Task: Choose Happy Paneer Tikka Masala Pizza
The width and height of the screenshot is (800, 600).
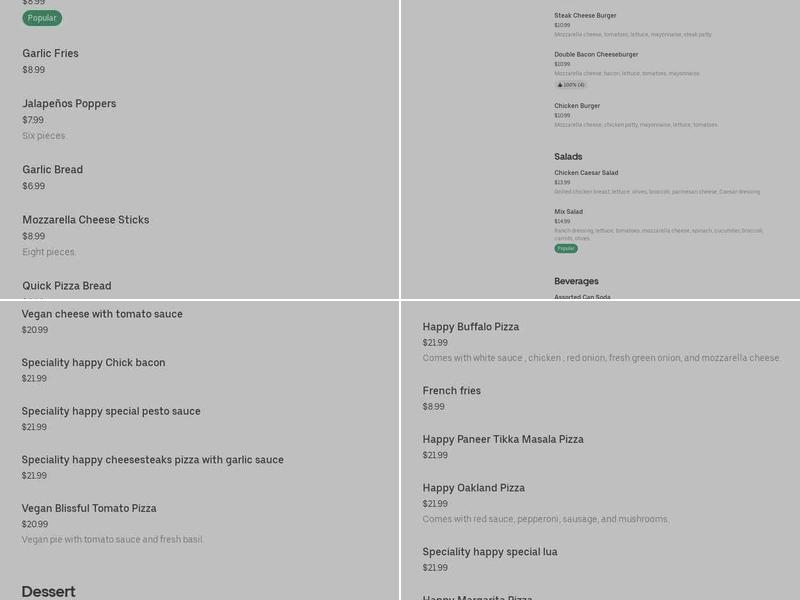Action: (502, 440)
